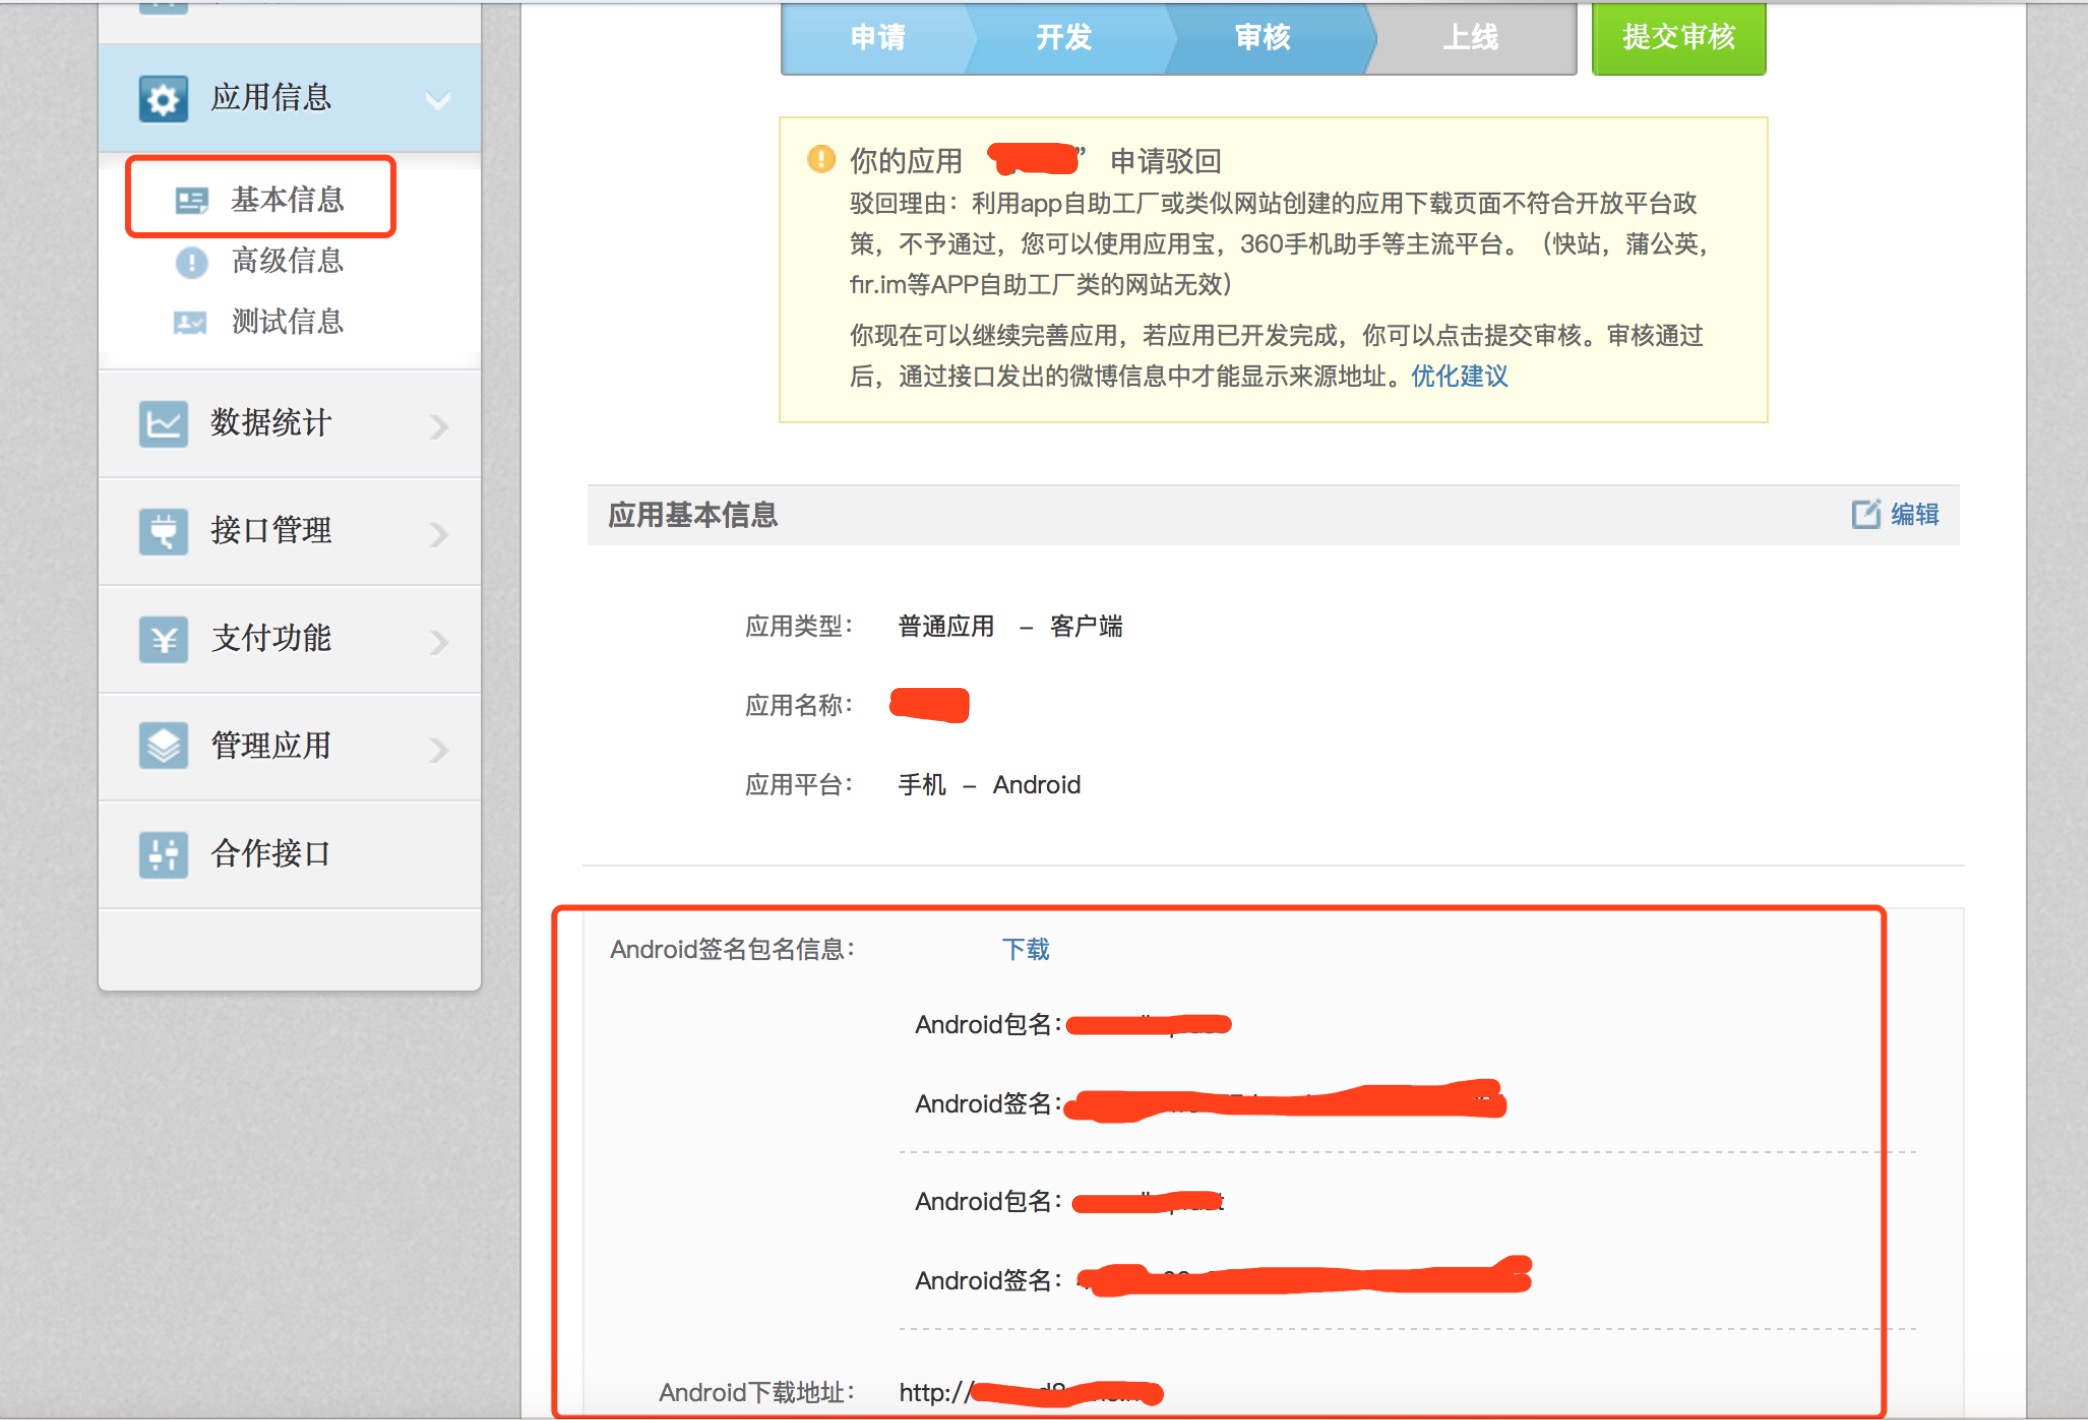Click the 支付功能 yen icon
2088x1420 pixels.
[x=163, y=639]
